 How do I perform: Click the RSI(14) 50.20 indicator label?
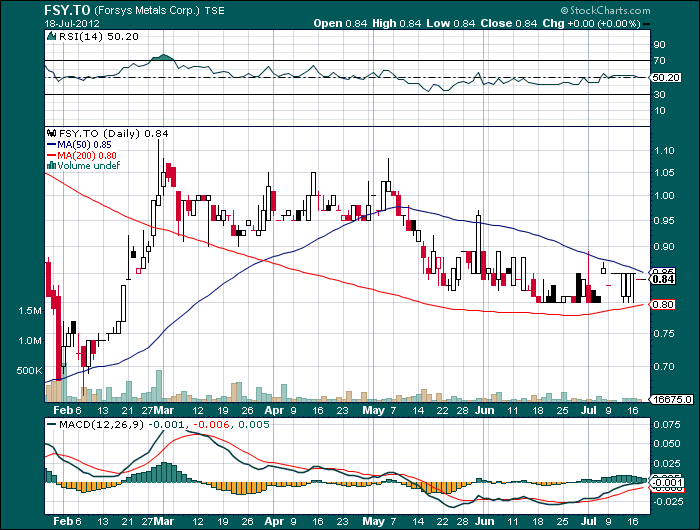coord(99,37)
